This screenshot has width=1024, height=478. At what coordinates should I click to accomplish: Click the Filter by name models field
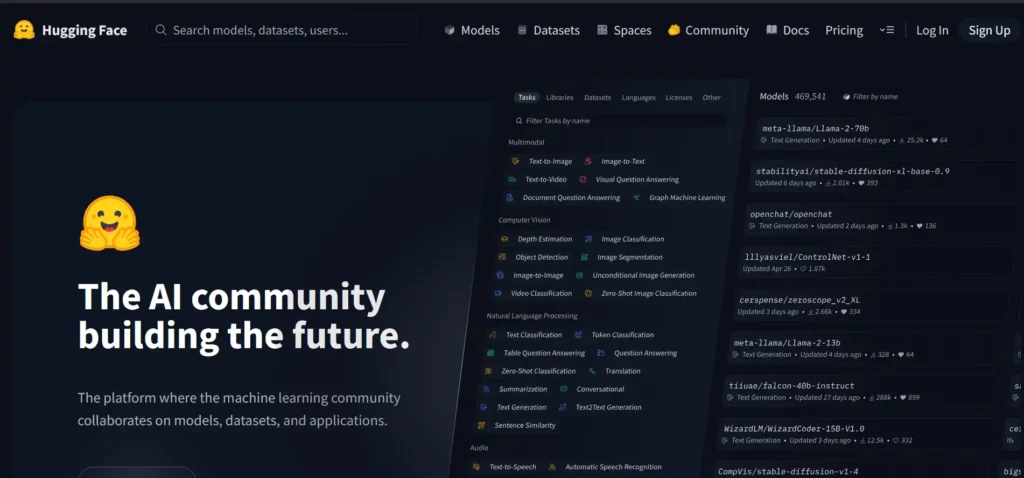pyautogui.click(x=871, y=97)
